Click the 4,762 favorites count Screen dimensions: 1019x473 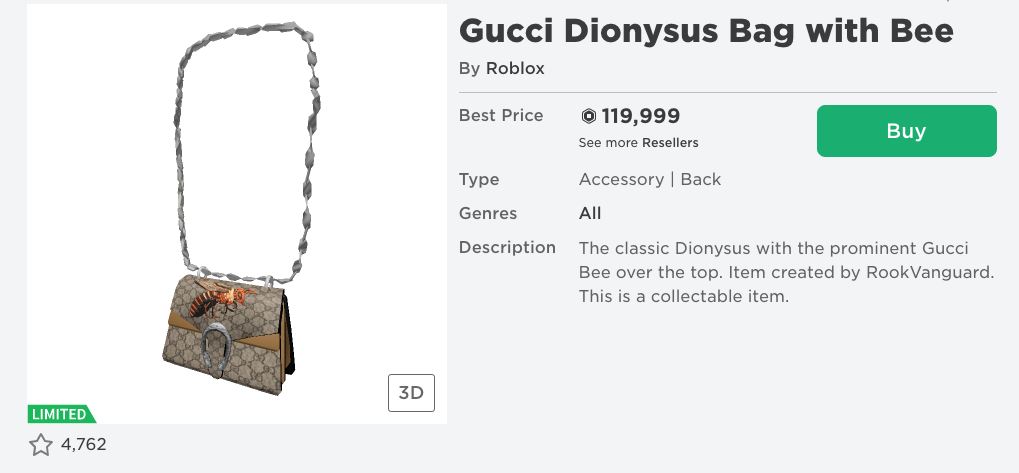click(x=84, y=445)
